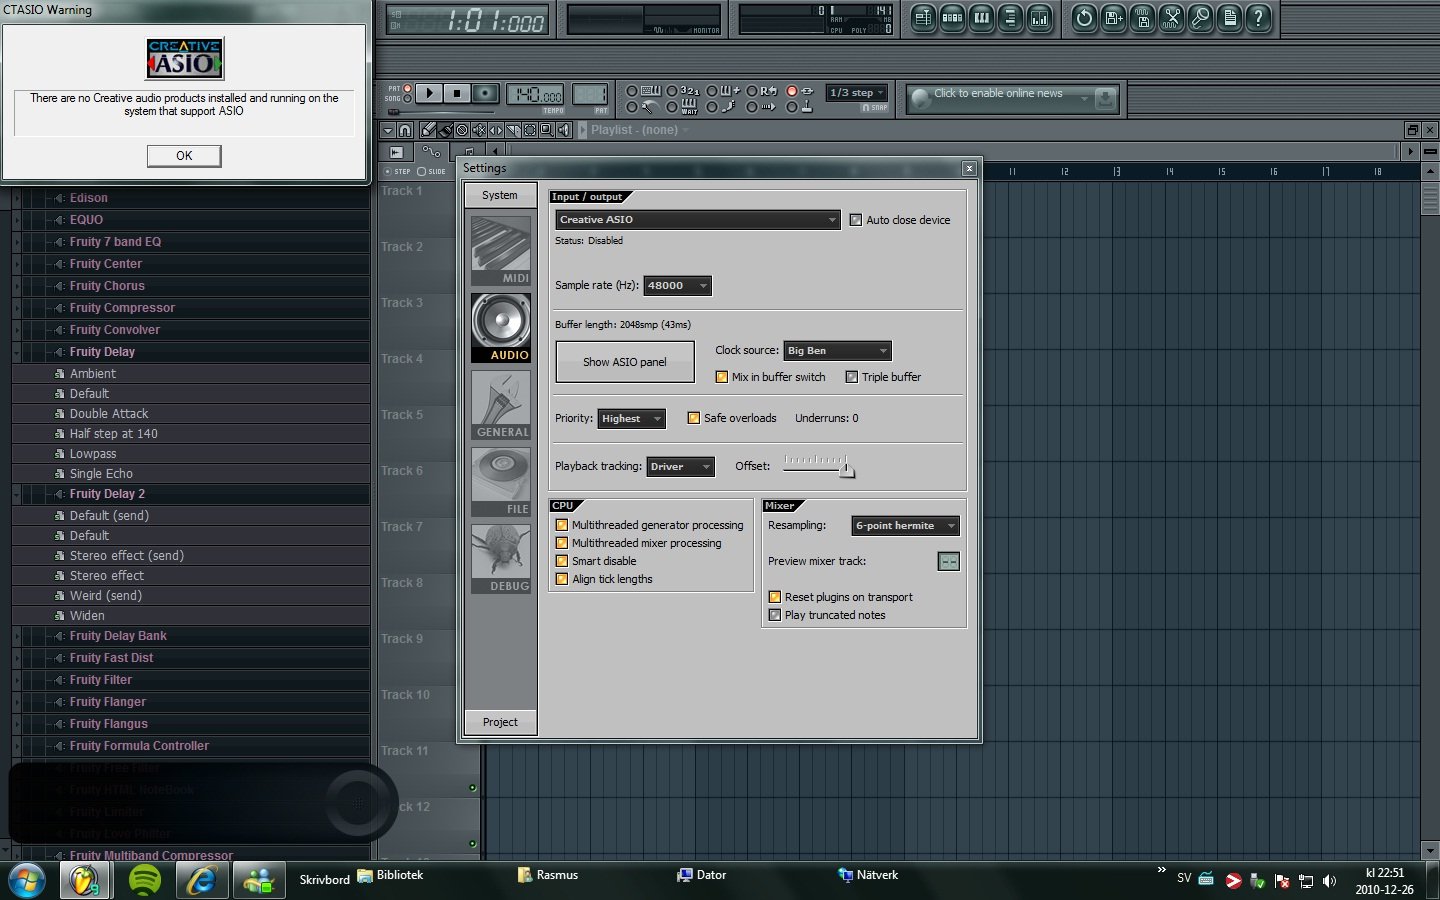Image resolution: width=1440 pixels, height=900 pixels.
Task: Toggle Mix in buffer switch checkbox
Action: (722, 377)
